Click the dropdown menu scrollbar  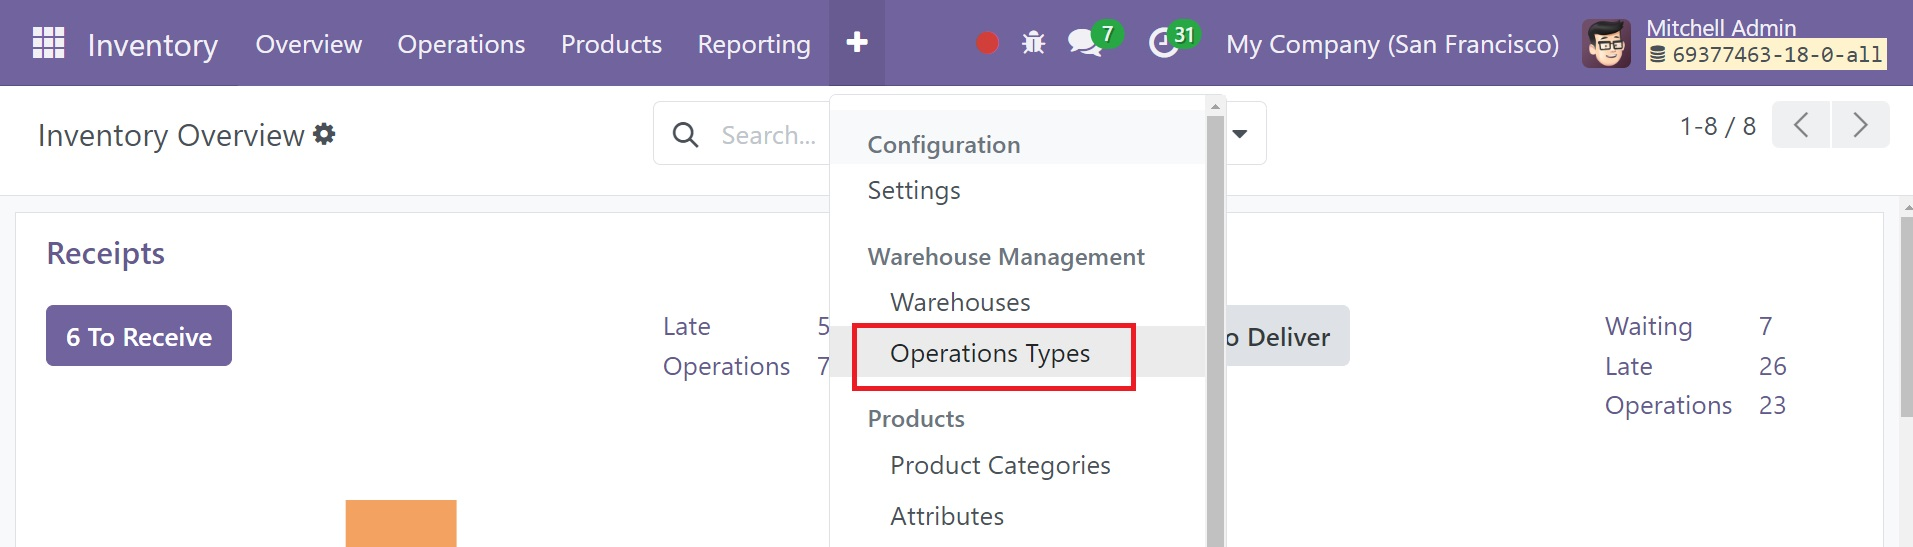tap(1215, 330)
